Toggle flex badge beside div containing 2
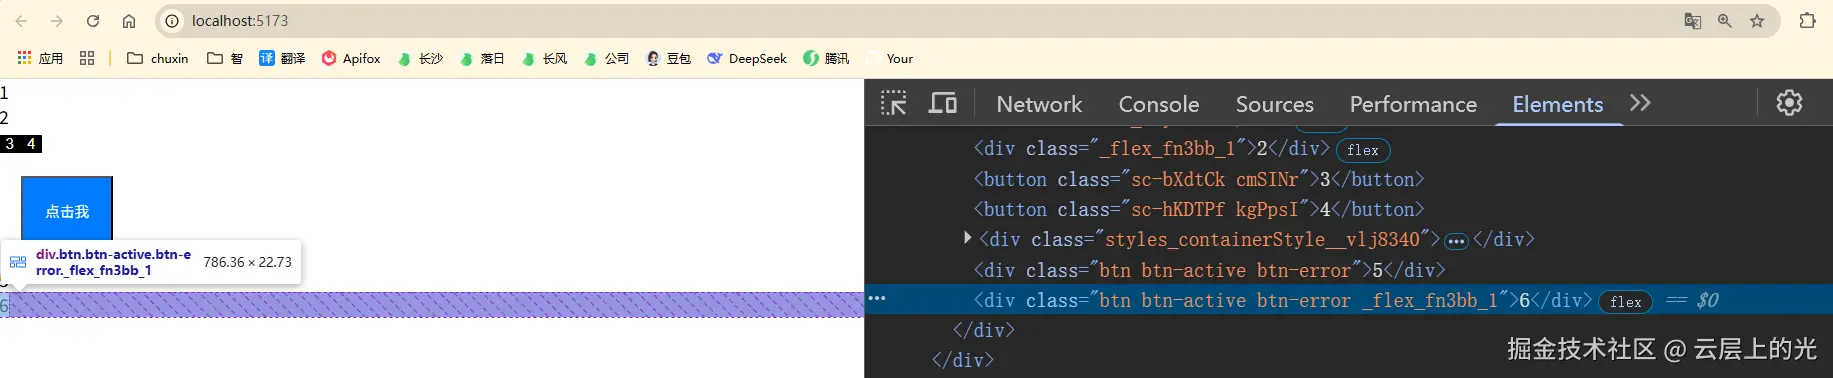 coord(1362,150)
